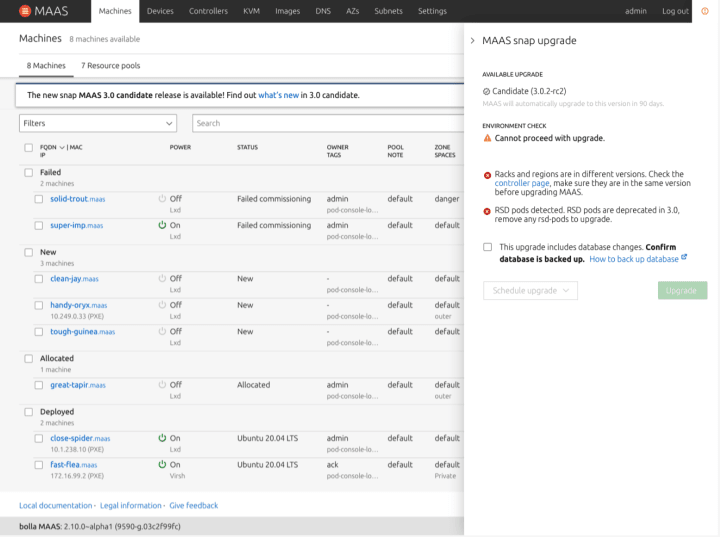This screenshot has height=537, width=720.
Task: Open How to back up database link
Action: 634,259
